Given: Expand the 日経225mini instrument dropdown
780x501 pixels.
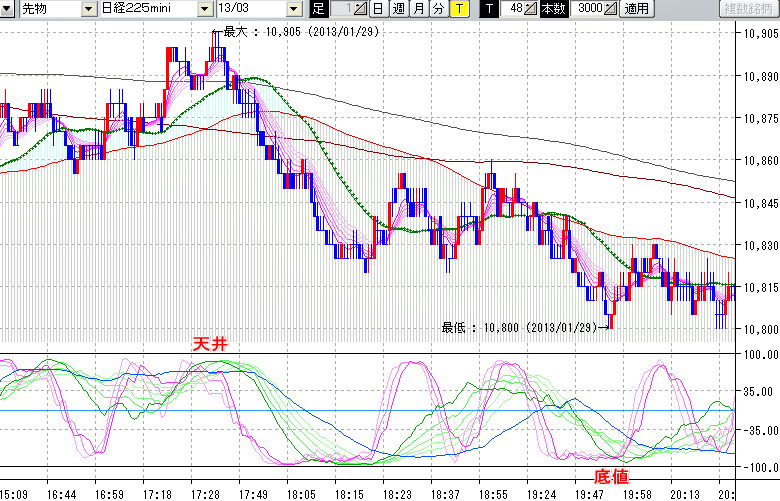Looking at the screenshot, I should coord(204,9).
